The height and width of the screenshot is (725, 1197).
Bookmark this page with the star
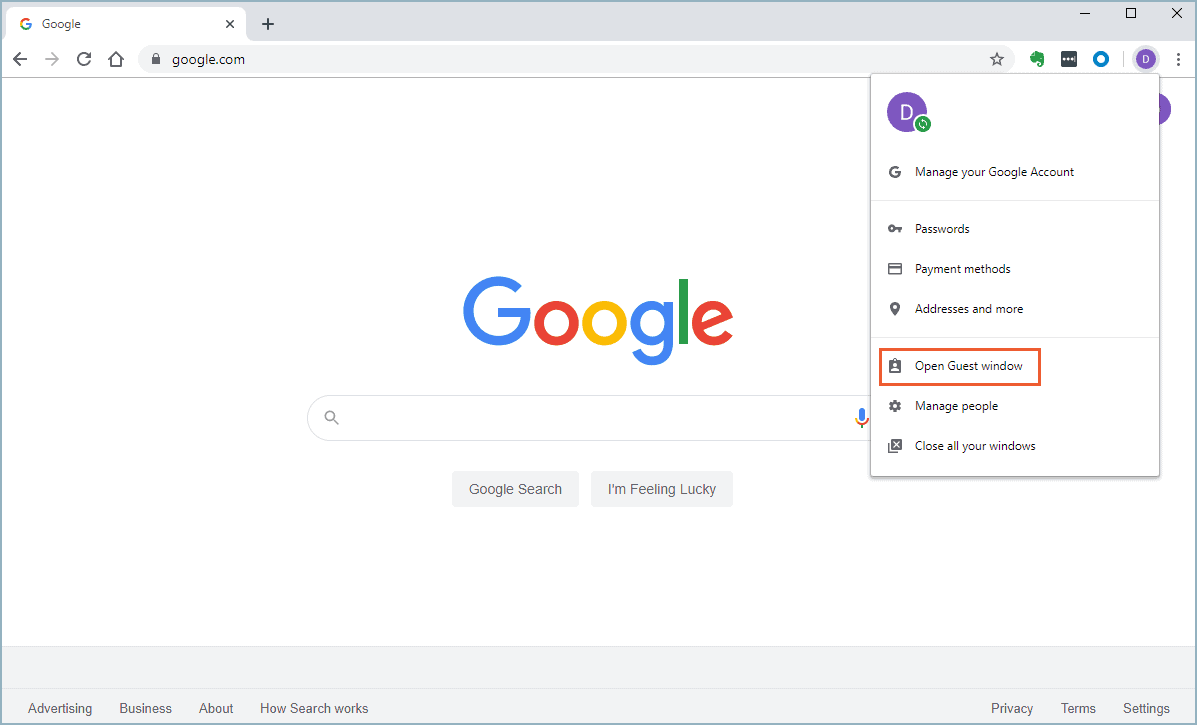(996, 60)
